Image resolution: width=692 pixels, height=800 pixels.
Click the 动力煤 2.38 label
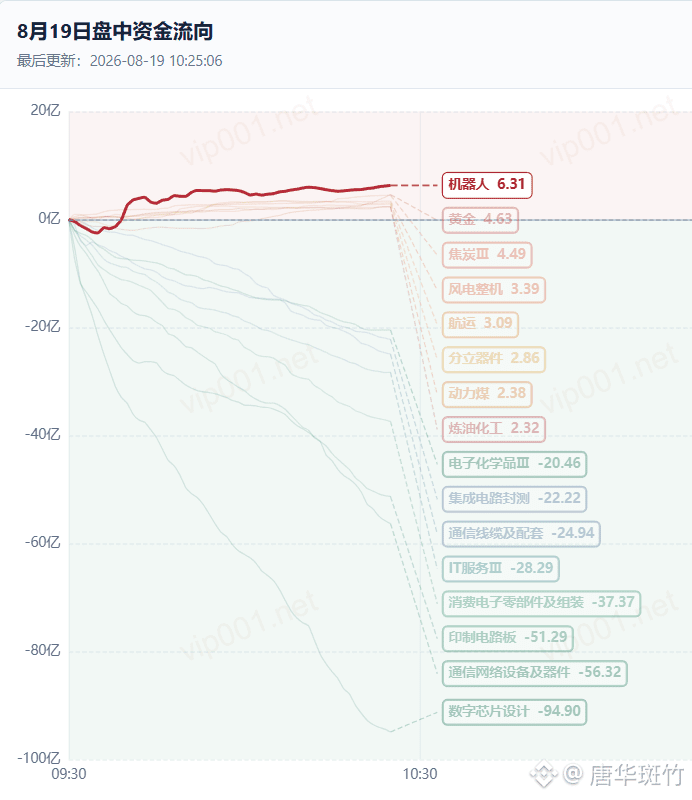[x=487, y=394]
